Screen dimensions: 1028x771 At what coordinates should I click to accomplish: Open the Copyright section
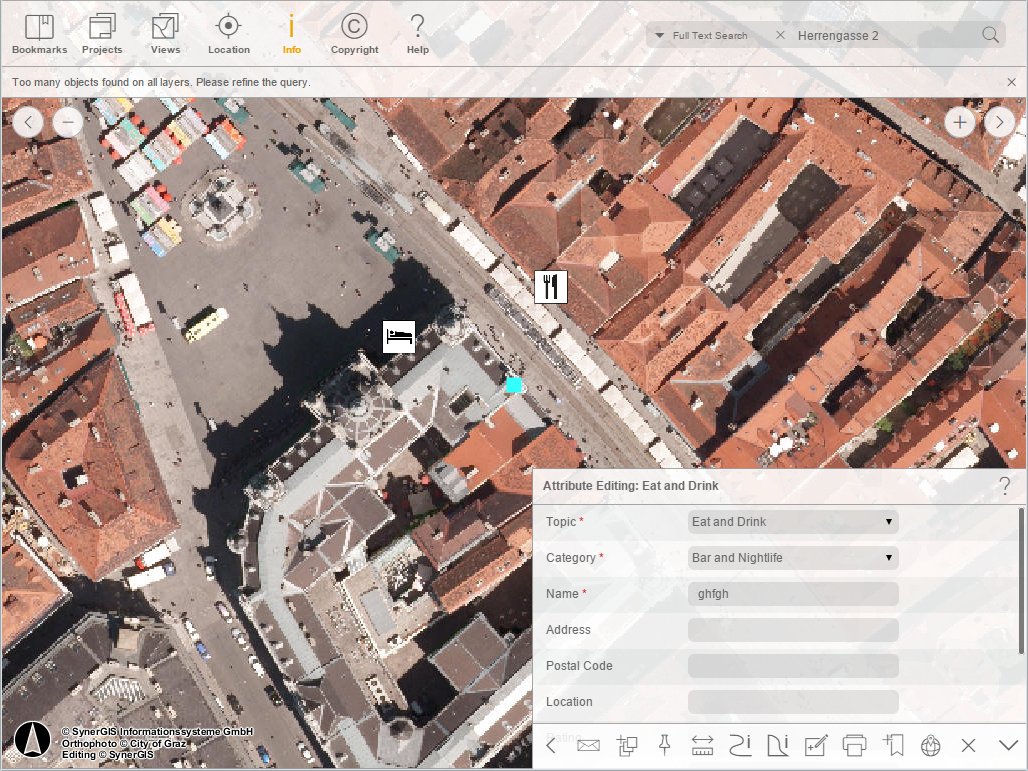[x=354, y=31]
